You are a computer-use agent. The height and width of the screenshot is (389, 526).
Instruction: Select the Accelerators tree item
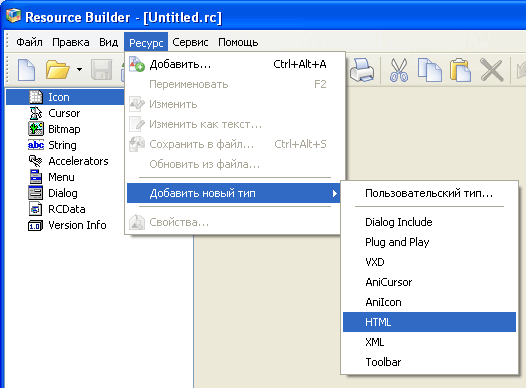pos(78,161)
